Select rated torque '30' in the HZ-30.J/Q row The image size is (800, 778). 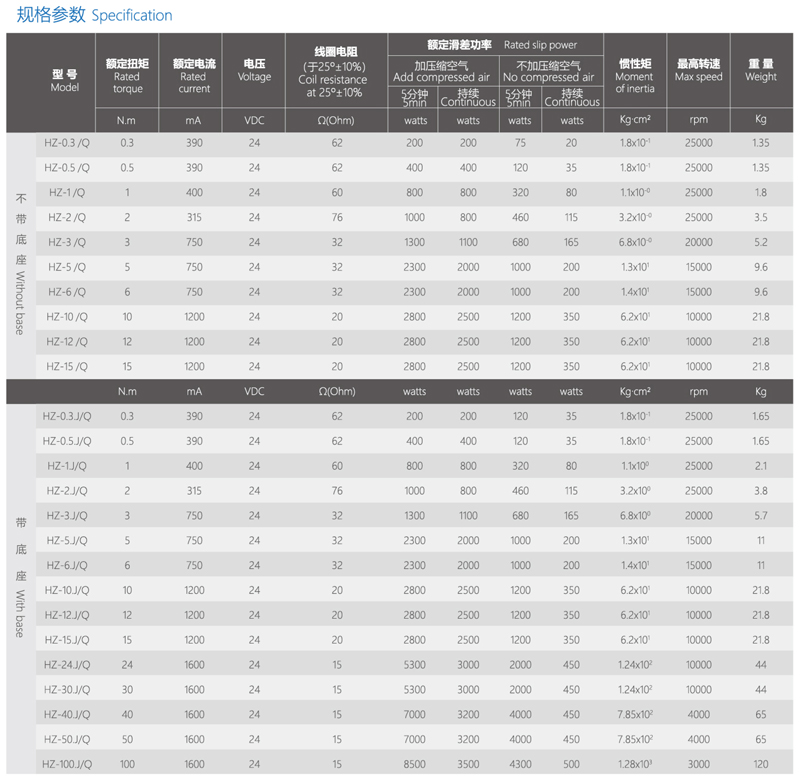(127, 690)
